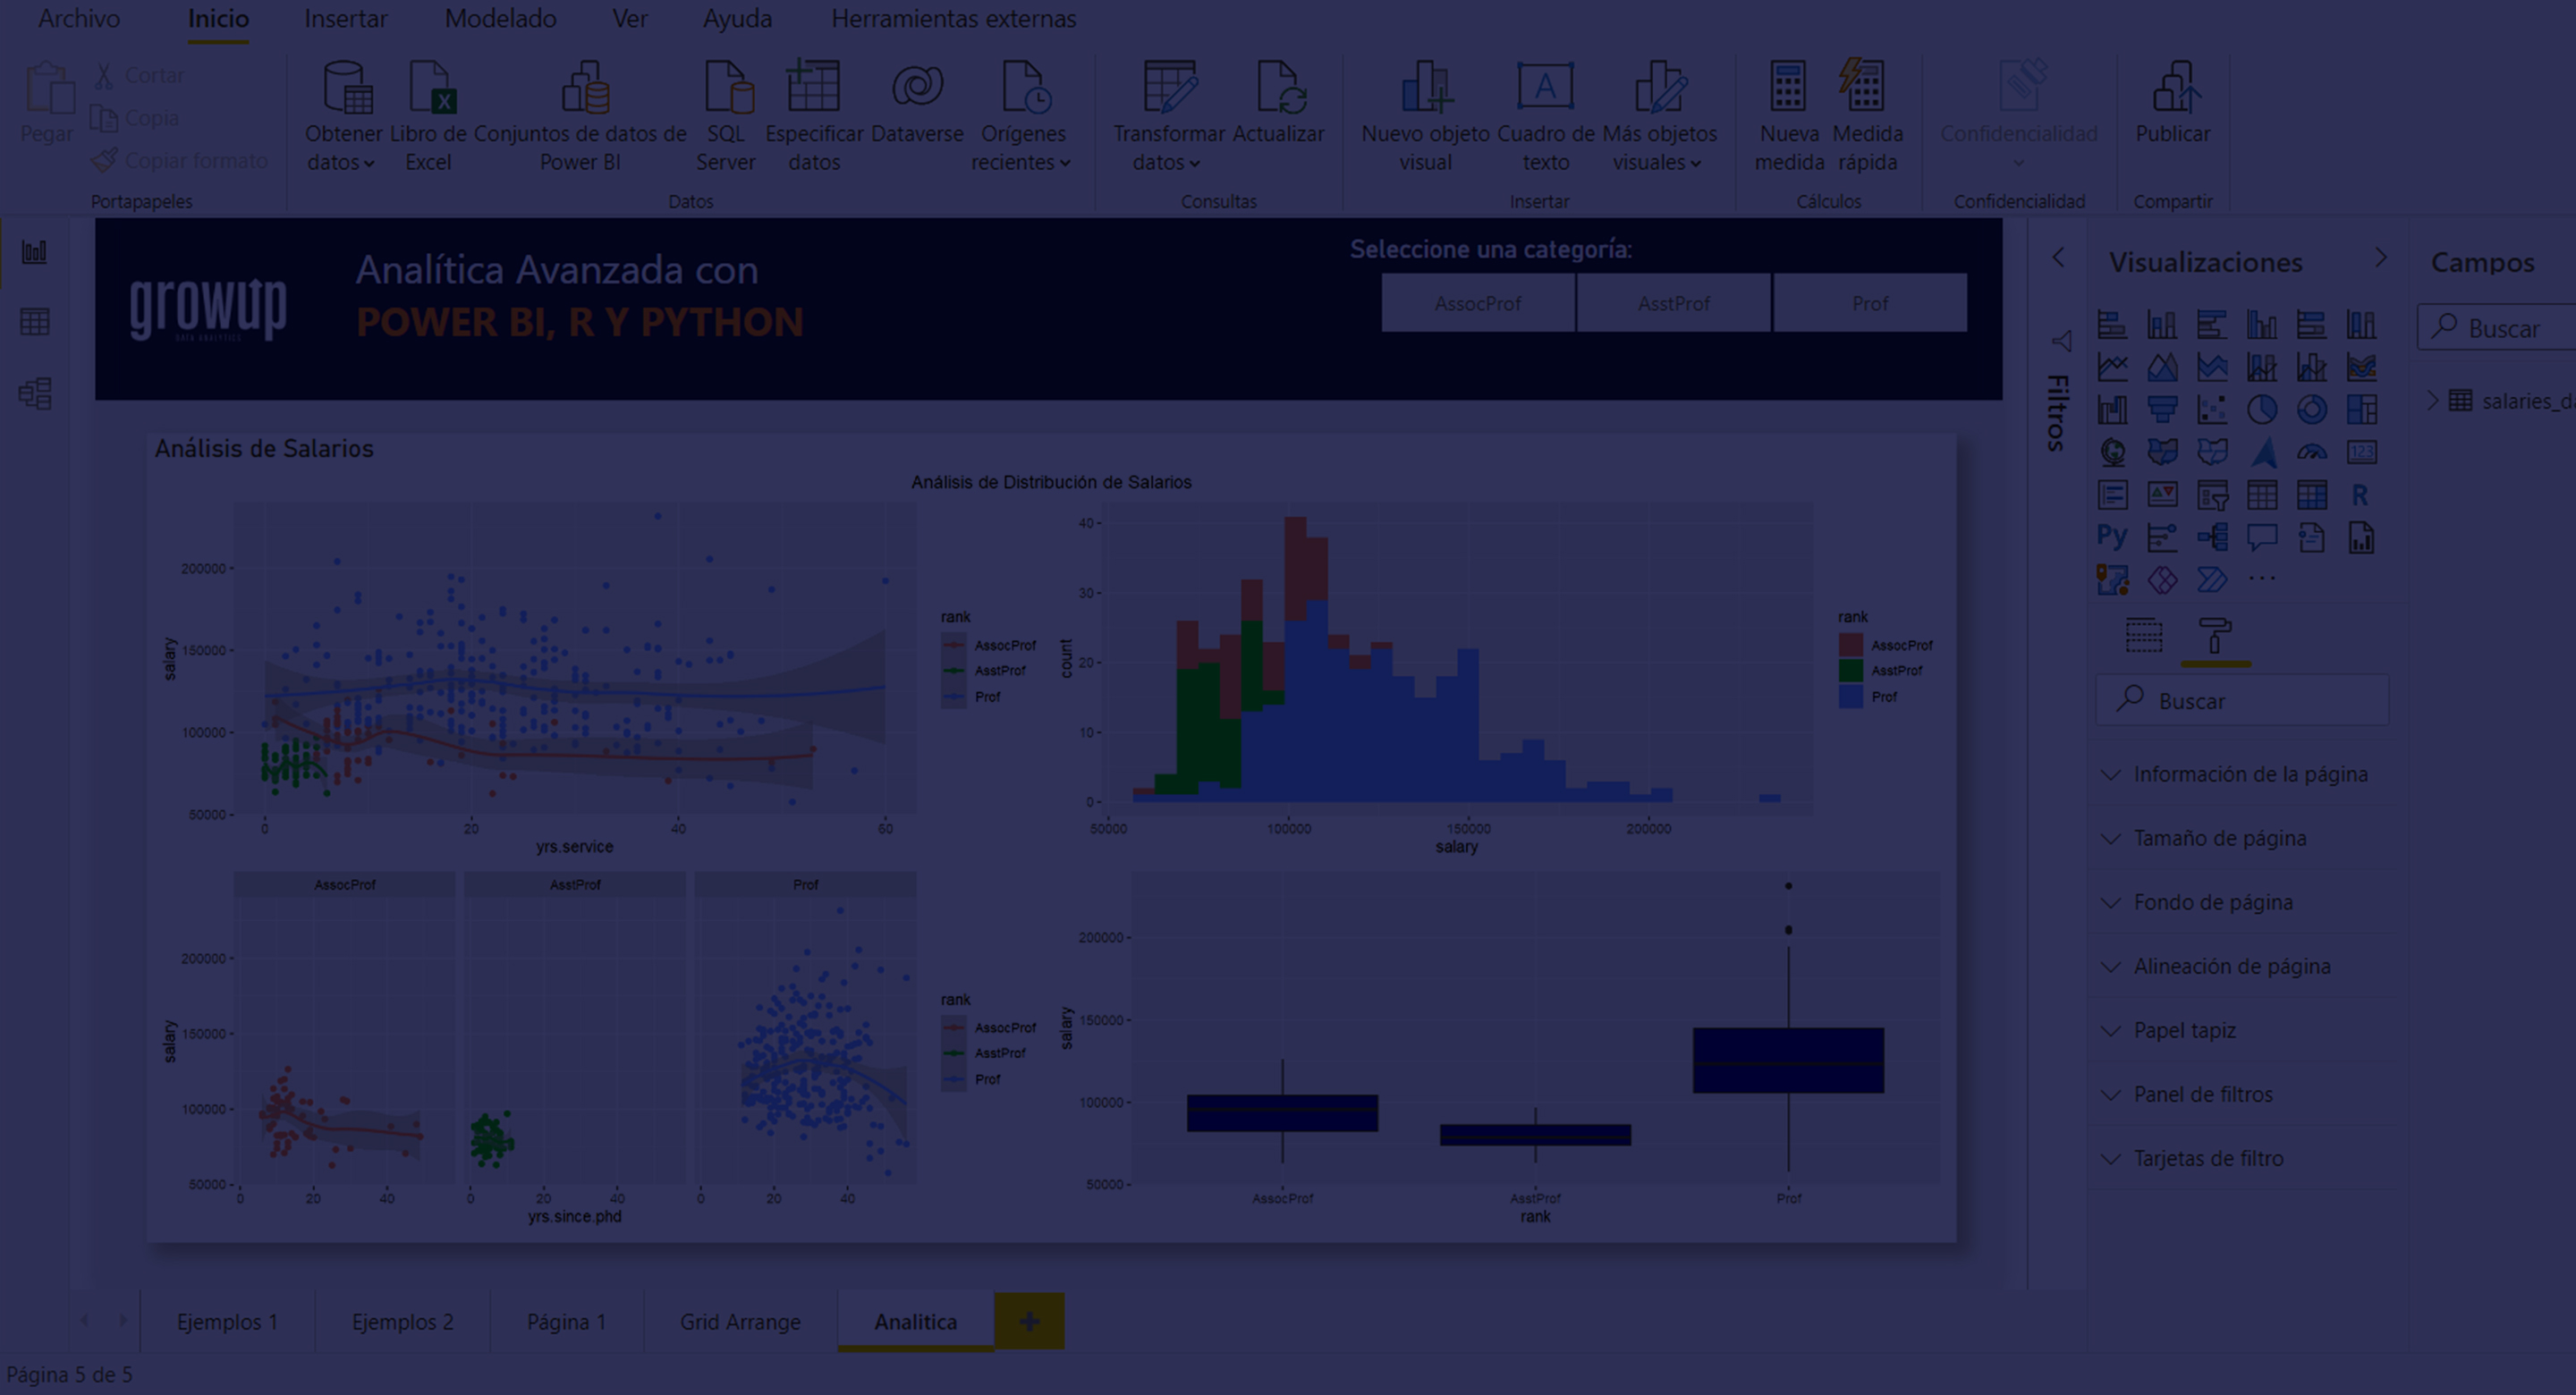Add a Python Py visual
The image size is (2576, 1395).
pyautogui.click(x=2112, y=537)
